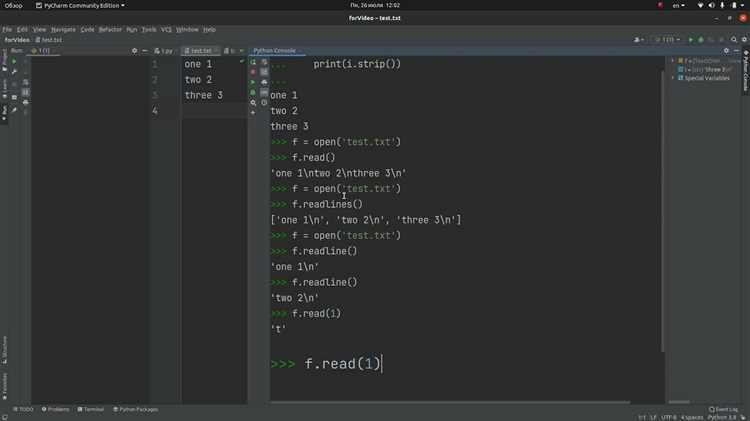Switch to the test.txt editor tab
750x421 pixels.
[200, 50]
